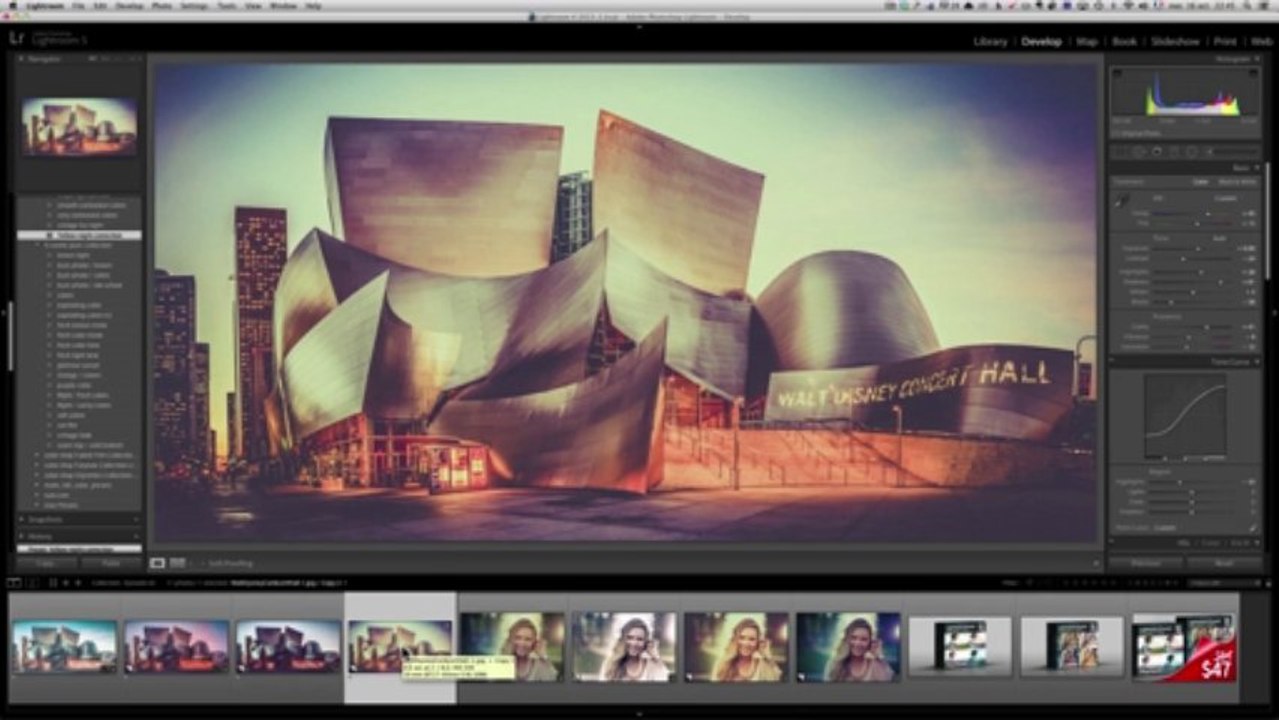This screenshot has height=720, width=1279.
Task: Pick the White Balance eyedropper in Basic panel
Action: click(1121, 201)
